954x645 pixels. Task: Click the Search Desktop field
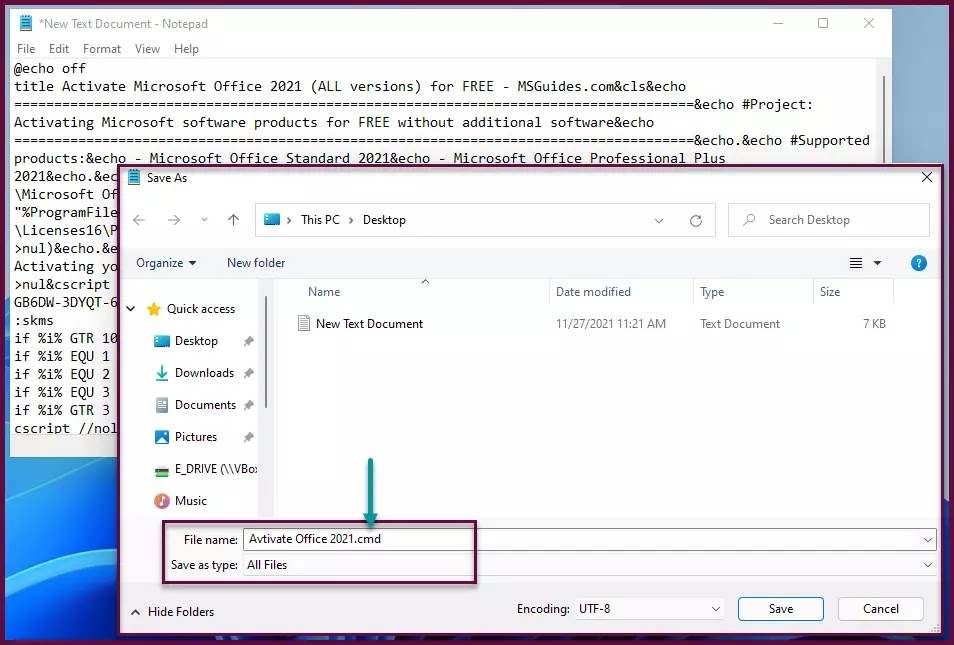829,220
